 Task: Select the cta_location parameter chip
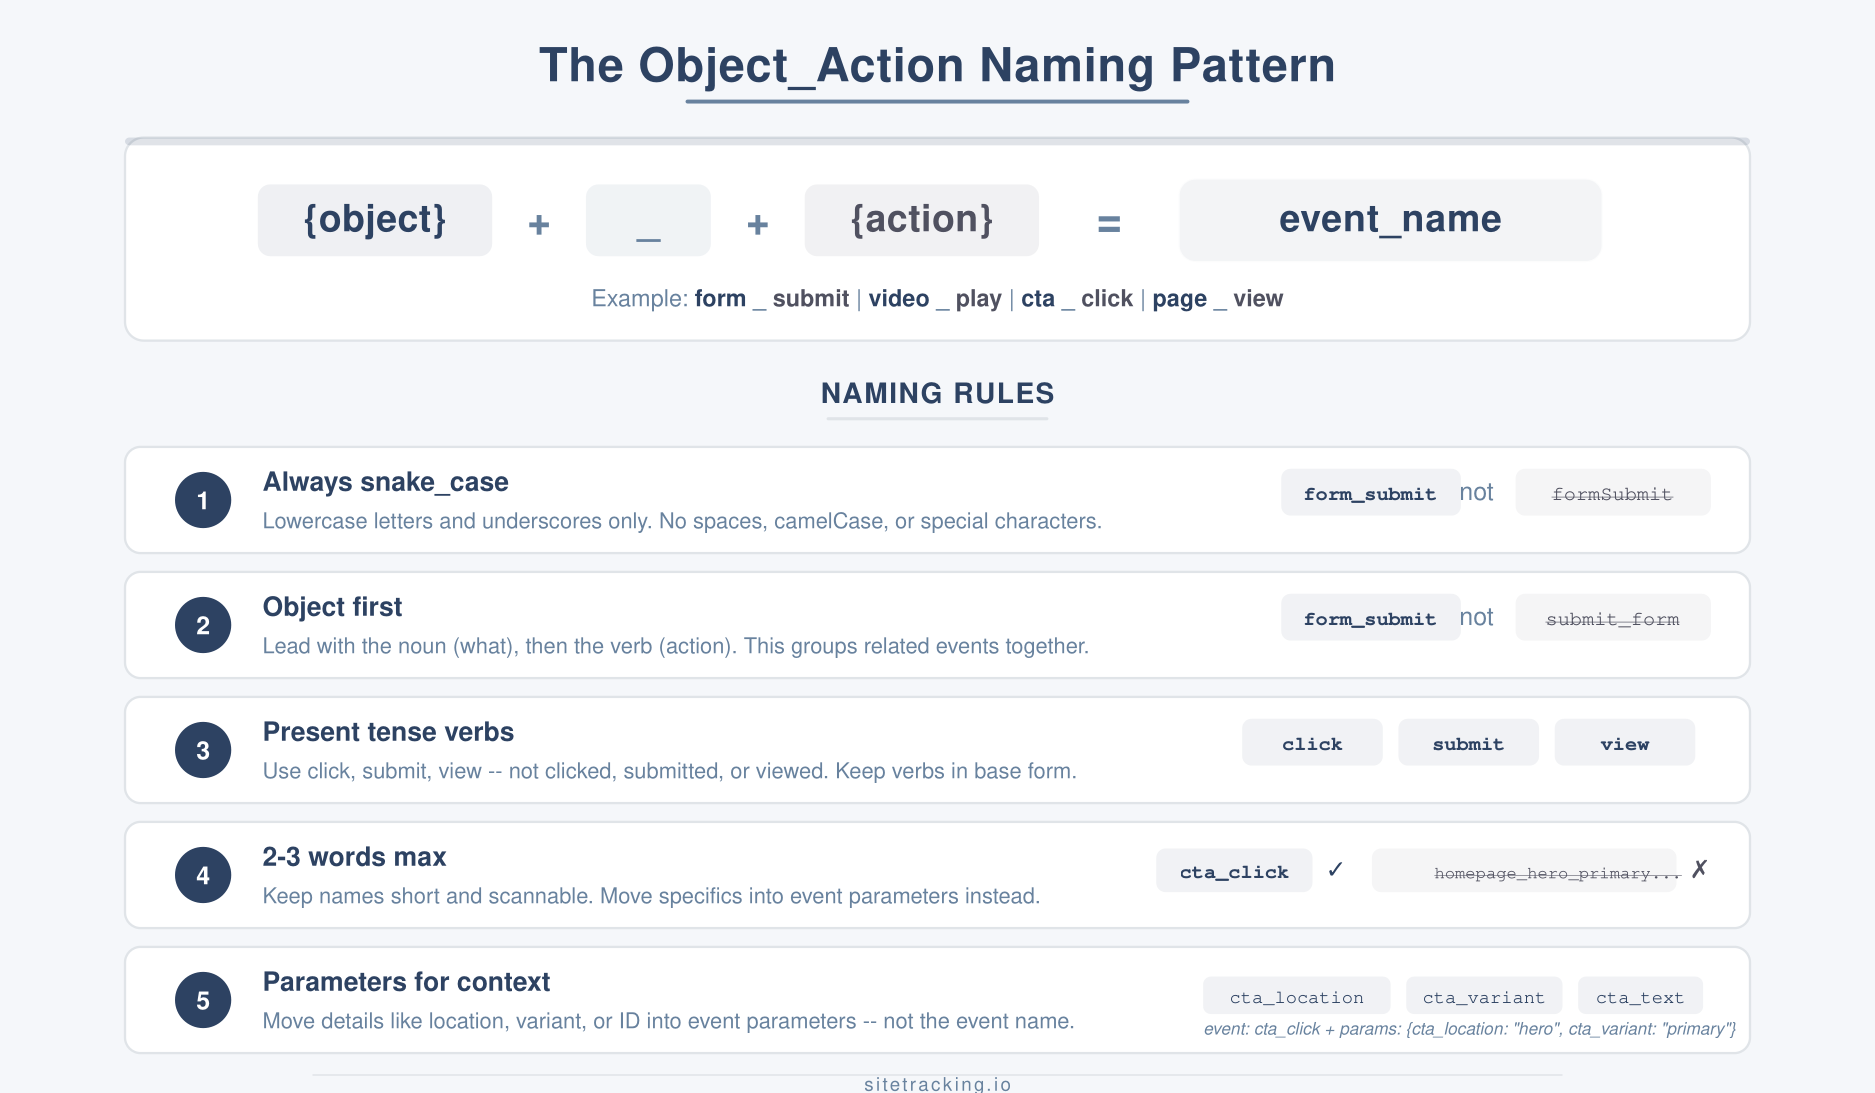coord(1296,996)
